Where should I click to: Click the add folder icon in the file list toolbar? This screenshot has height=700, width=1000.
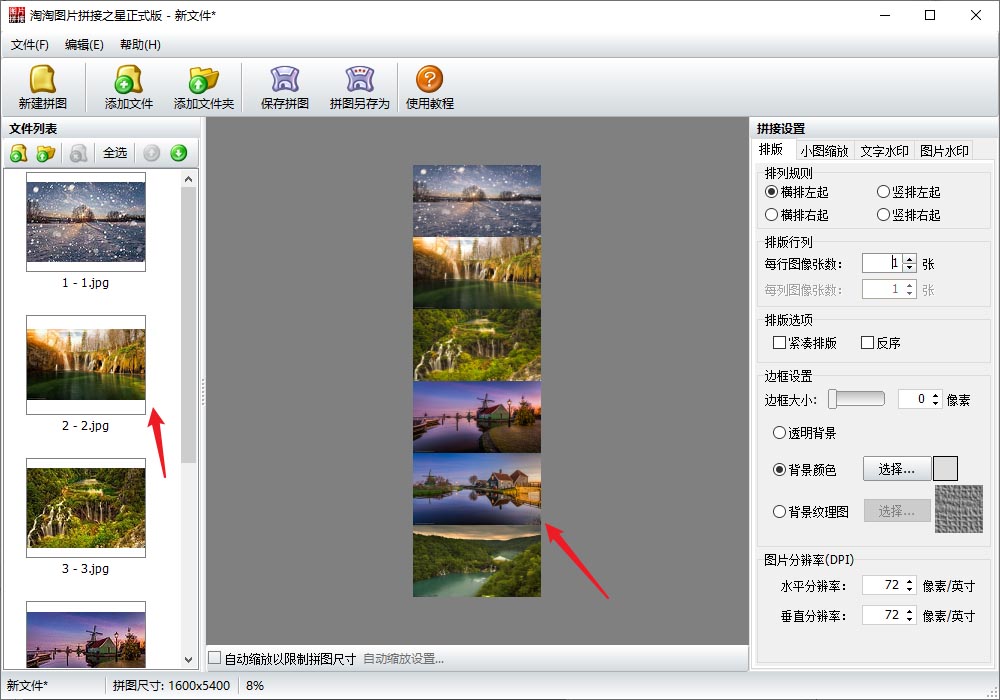46,153
